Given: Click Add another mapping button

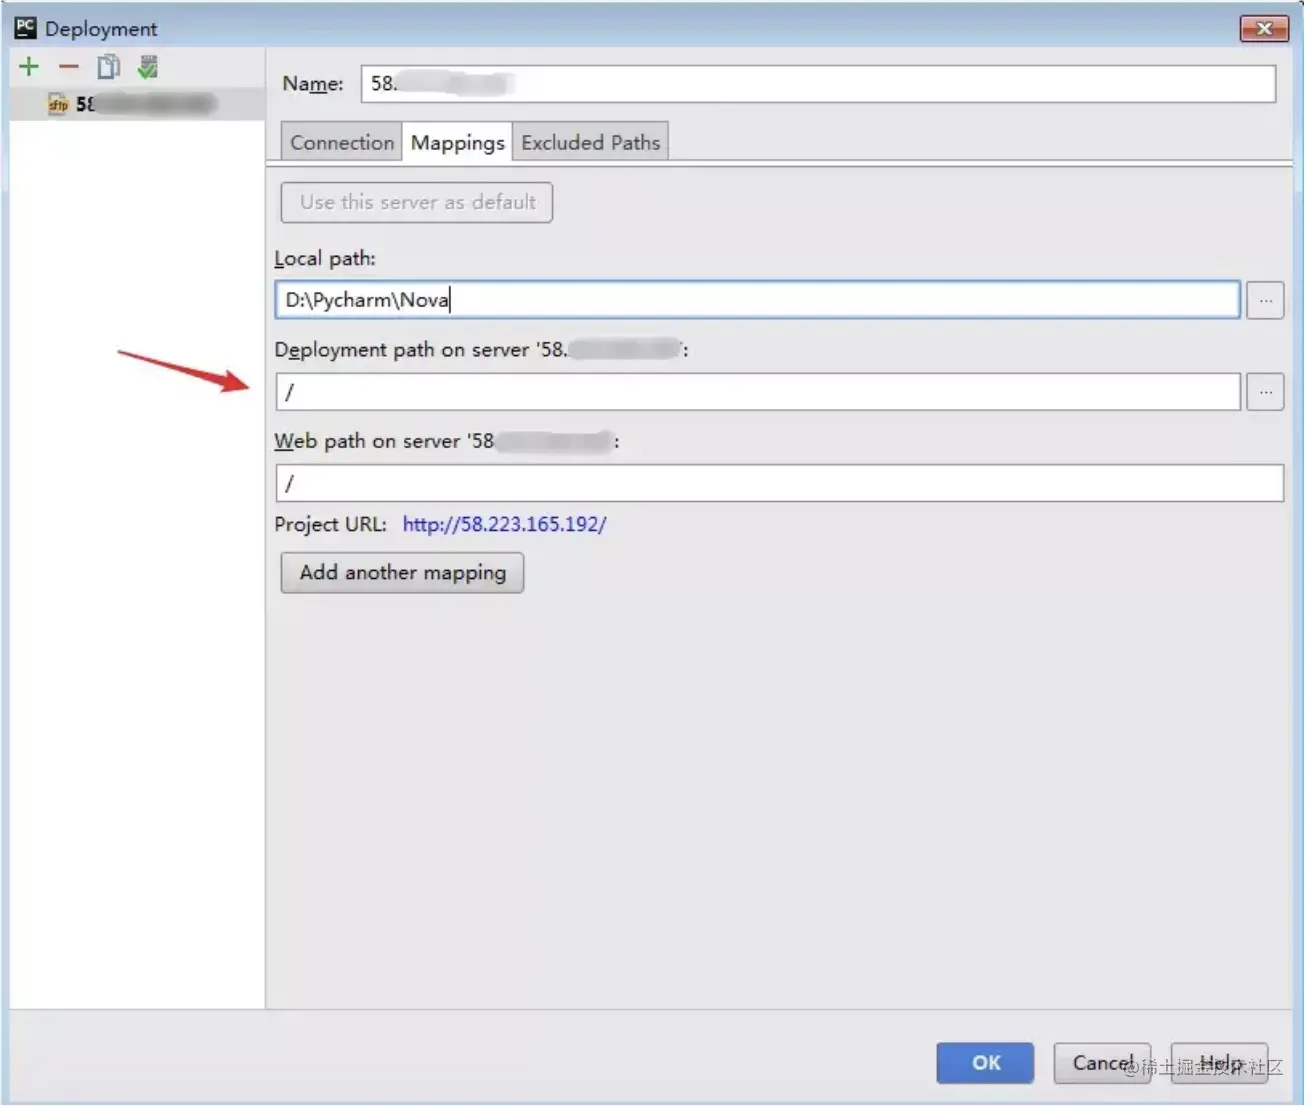Looking at the screenshot, I should coord(402,573).
